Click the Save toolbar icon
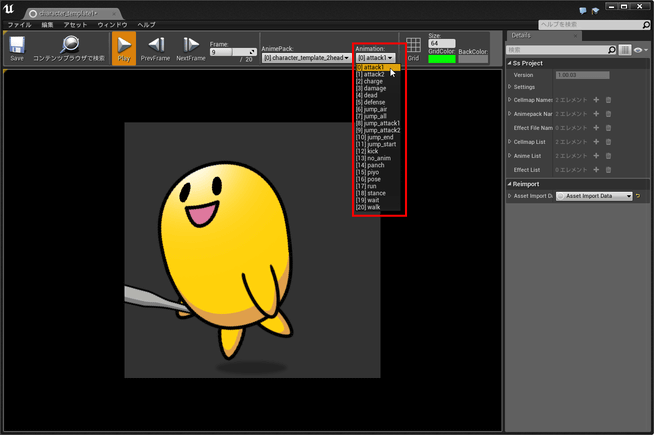Image resolution: width=654 pixels, height=435 pixels. point(17,48)
